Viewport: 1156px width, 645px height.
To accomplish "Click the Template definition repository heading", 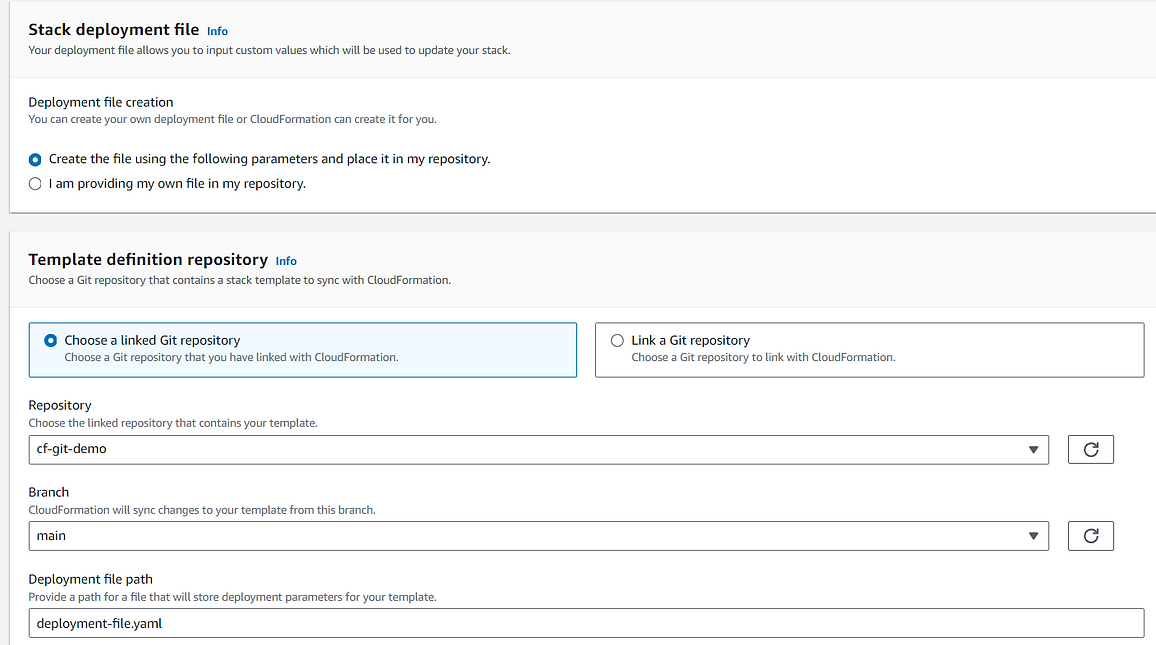I will [148, 259].
